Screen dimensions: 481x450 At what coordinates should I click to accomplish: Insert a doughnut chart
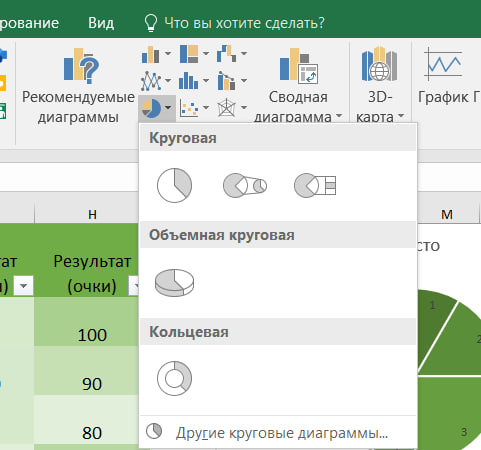[x=174, y=378]
